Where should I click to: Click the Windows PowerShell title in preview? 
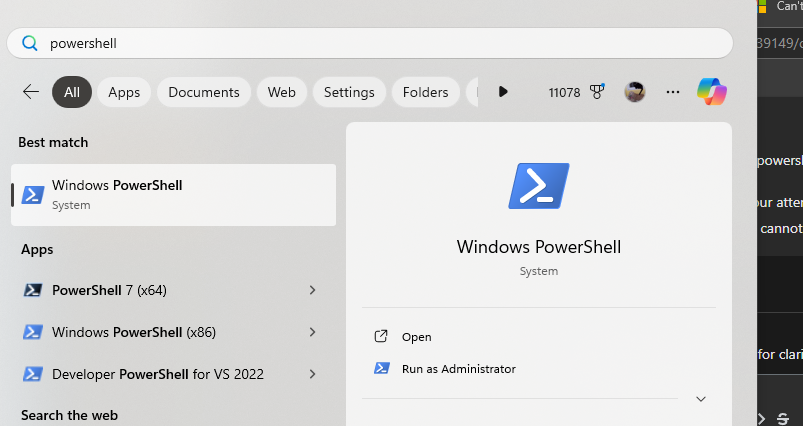point(539,247)
